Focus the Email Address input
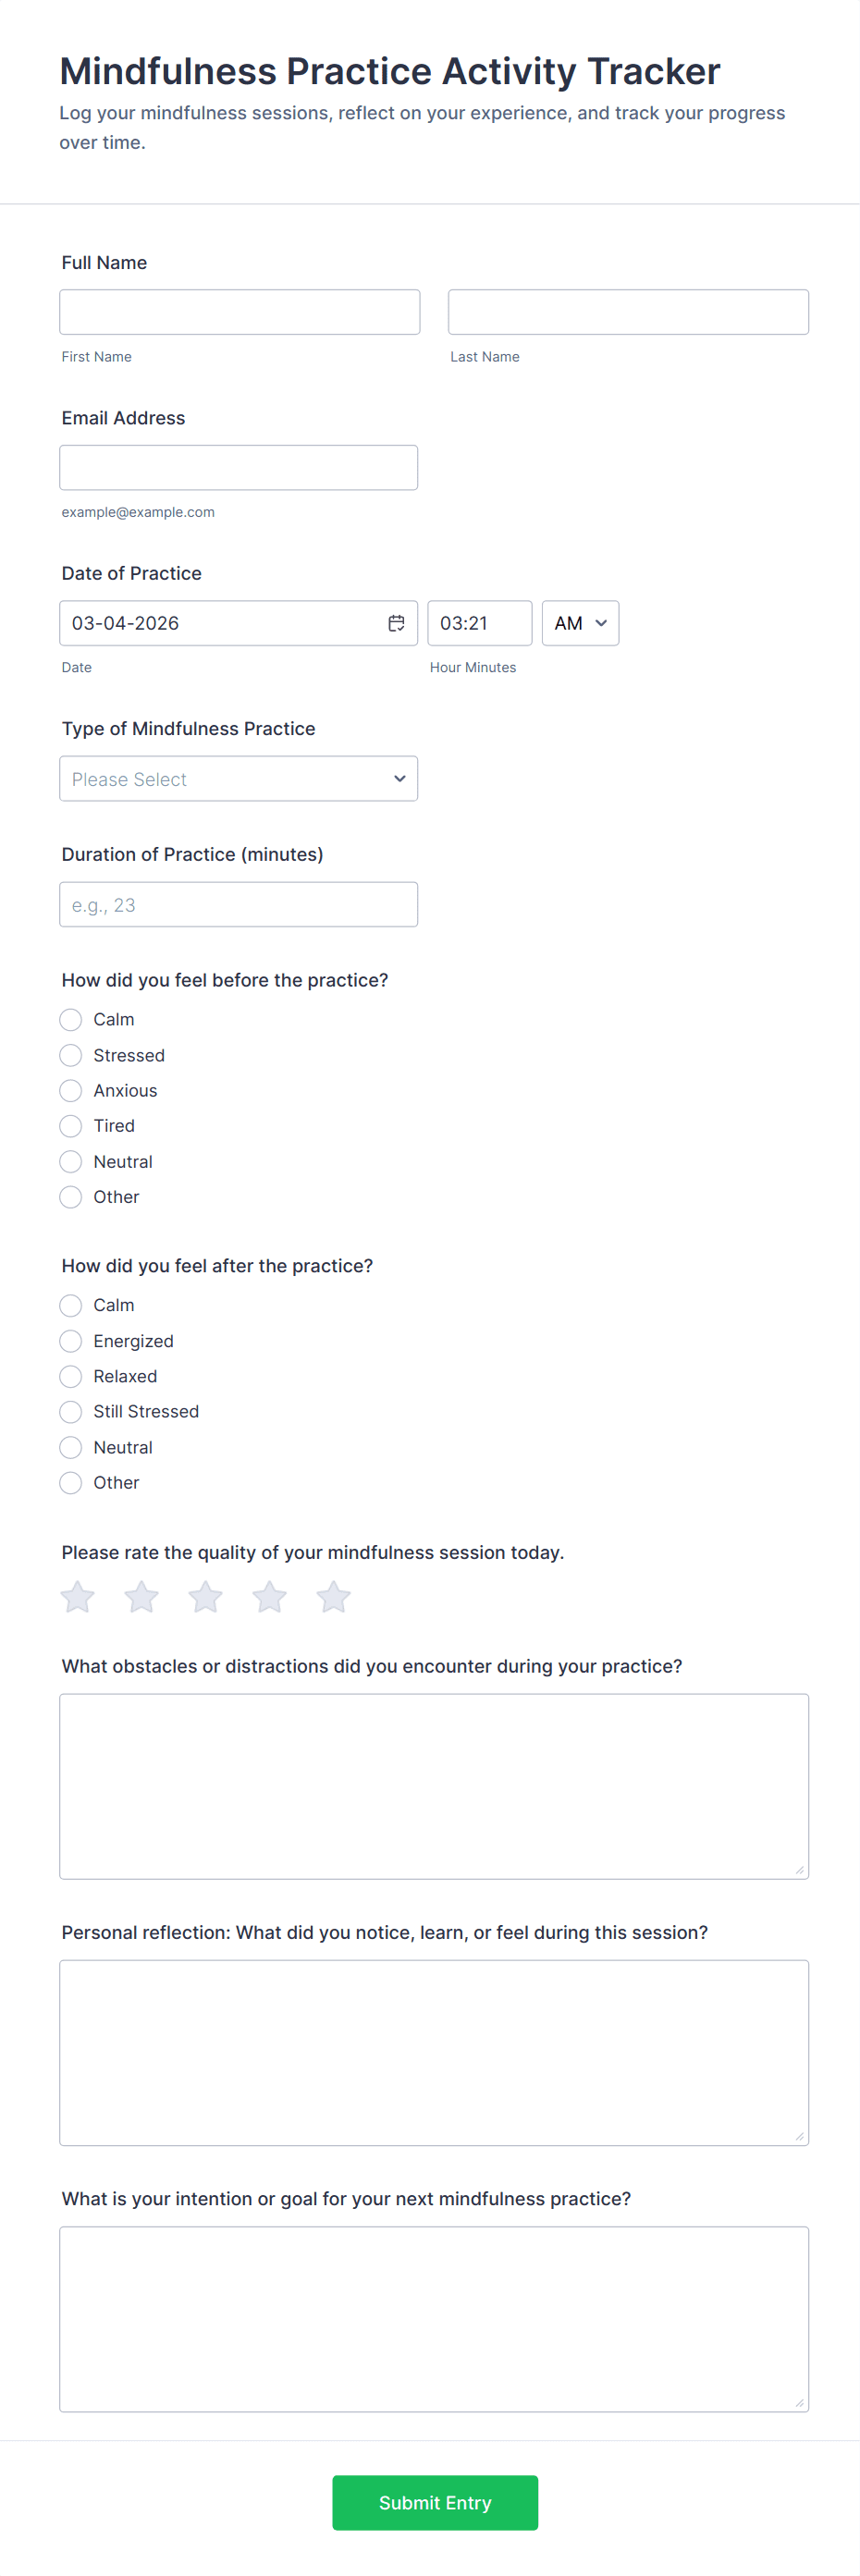 point(238,468)
